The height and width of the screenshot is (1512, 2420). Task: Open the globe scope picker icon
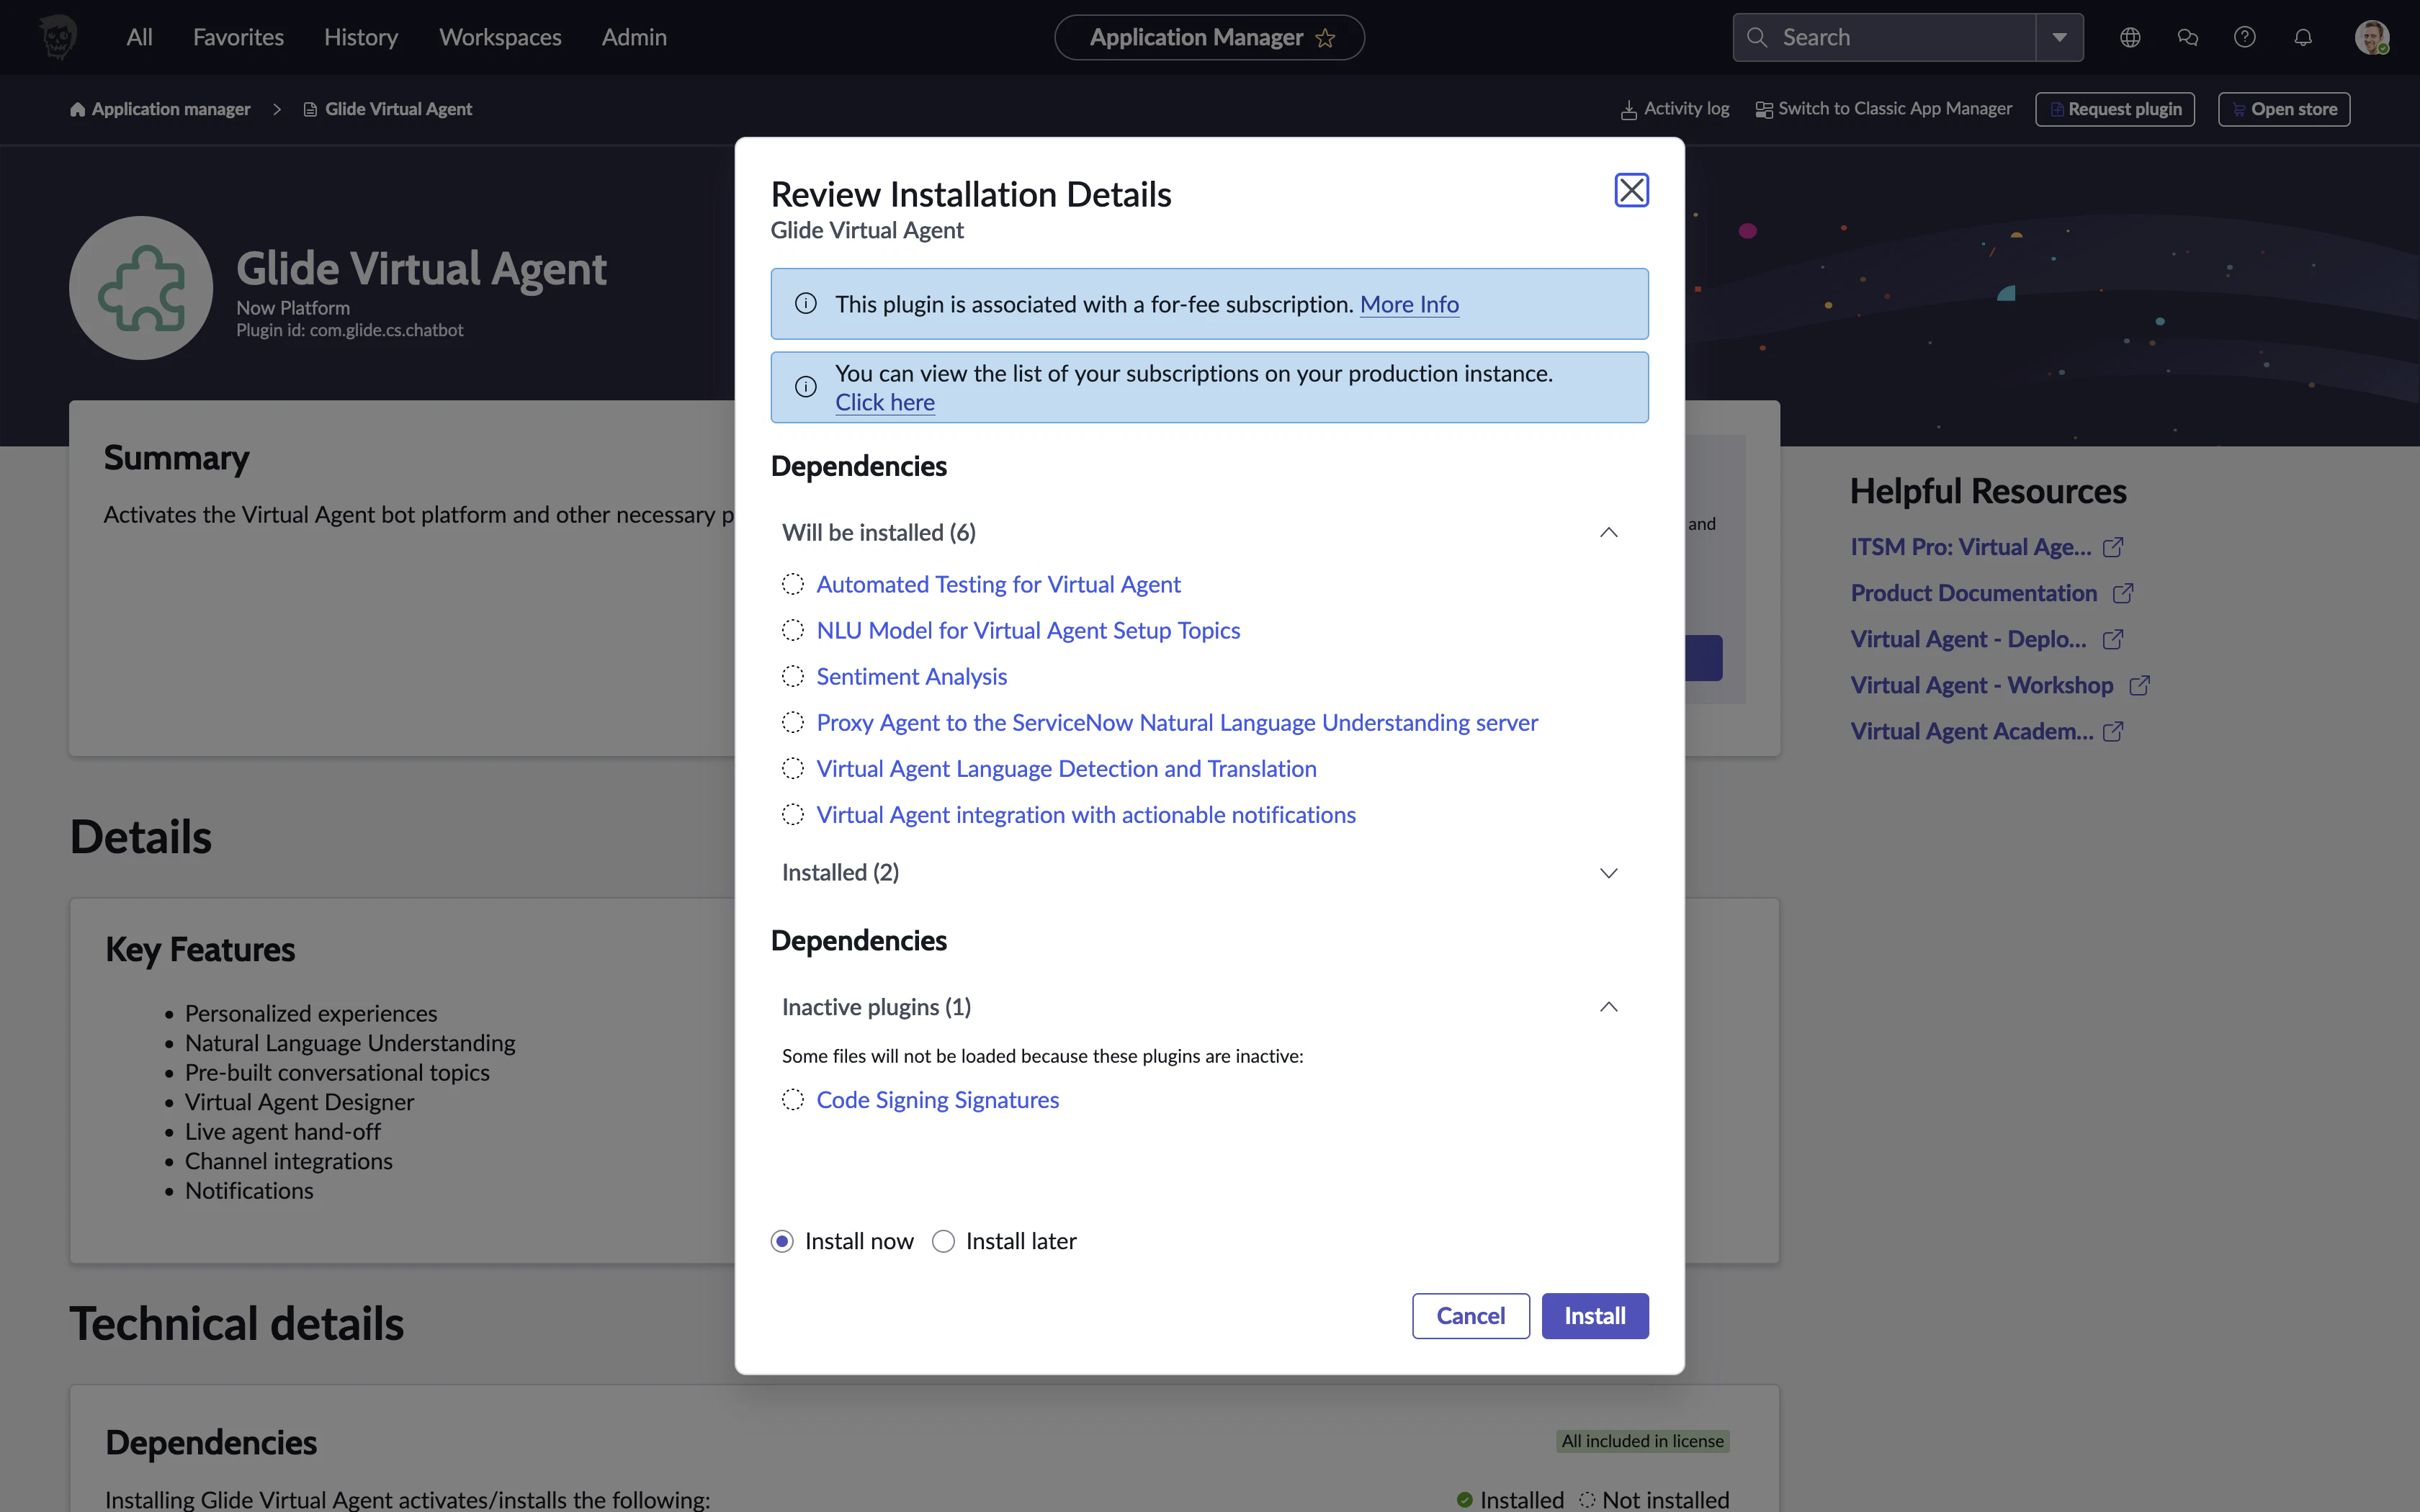pyautogui.click(x=2130, y=37)
